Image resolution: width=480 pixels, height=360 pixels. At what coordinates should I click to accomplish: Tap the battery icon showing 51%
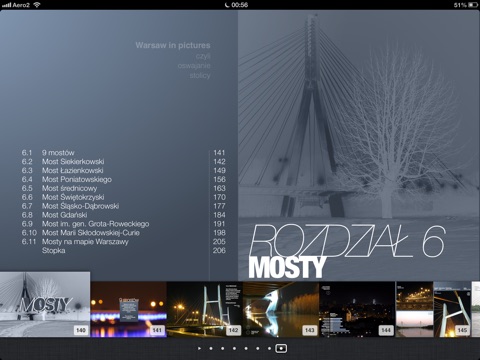pyautogui.click(x=473, y=5)
